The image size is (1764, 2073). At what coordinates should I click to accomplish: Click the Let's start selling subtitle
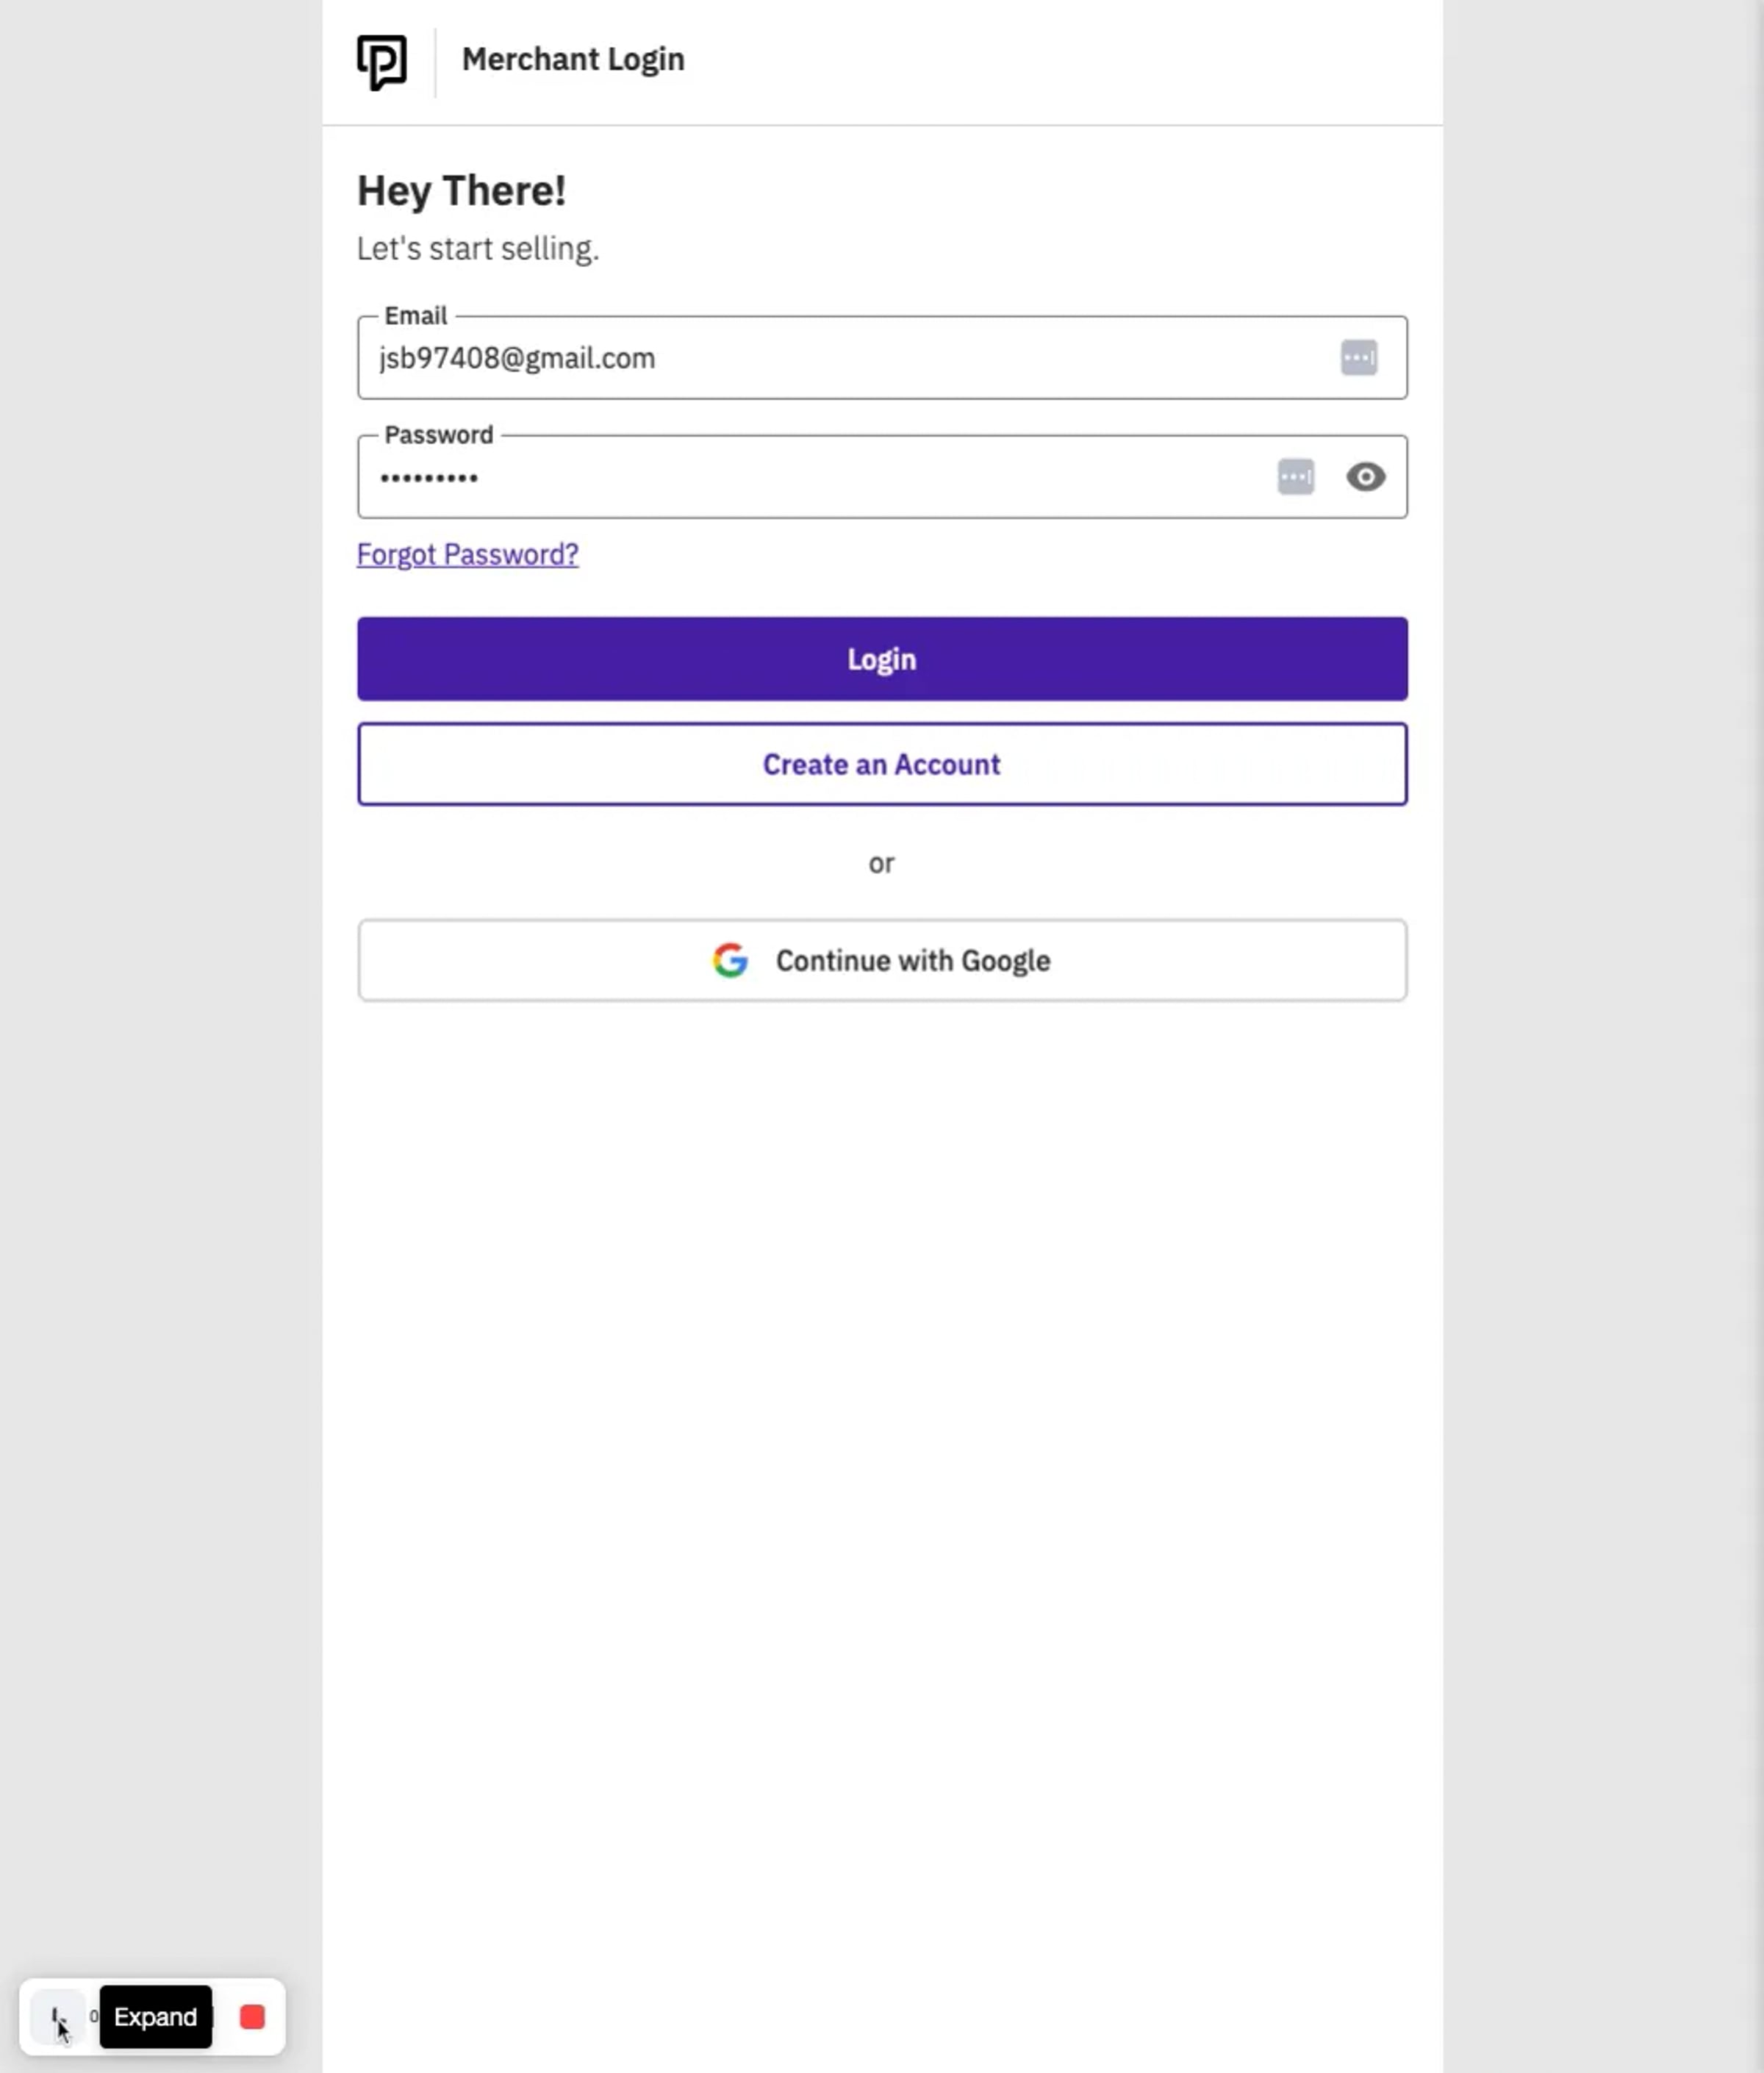478,248
